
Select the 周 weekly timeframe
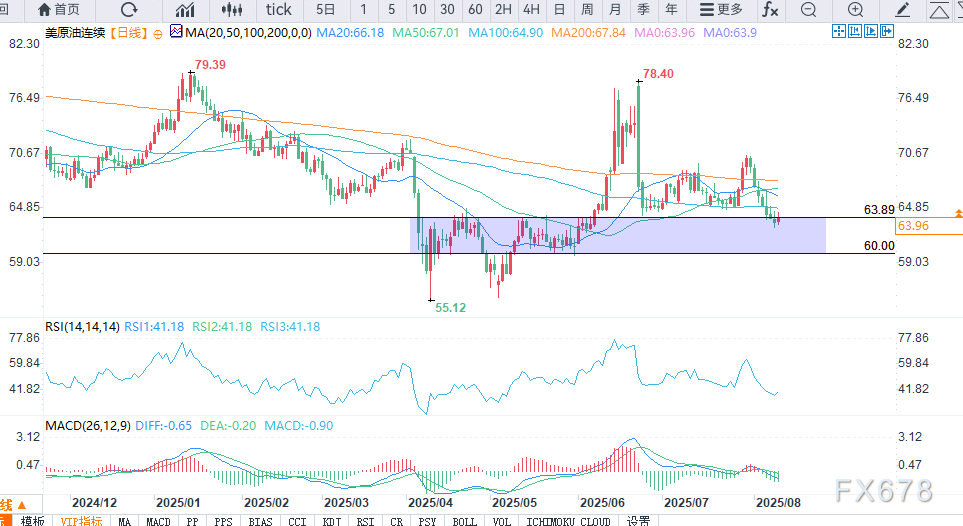click(587, 10)
